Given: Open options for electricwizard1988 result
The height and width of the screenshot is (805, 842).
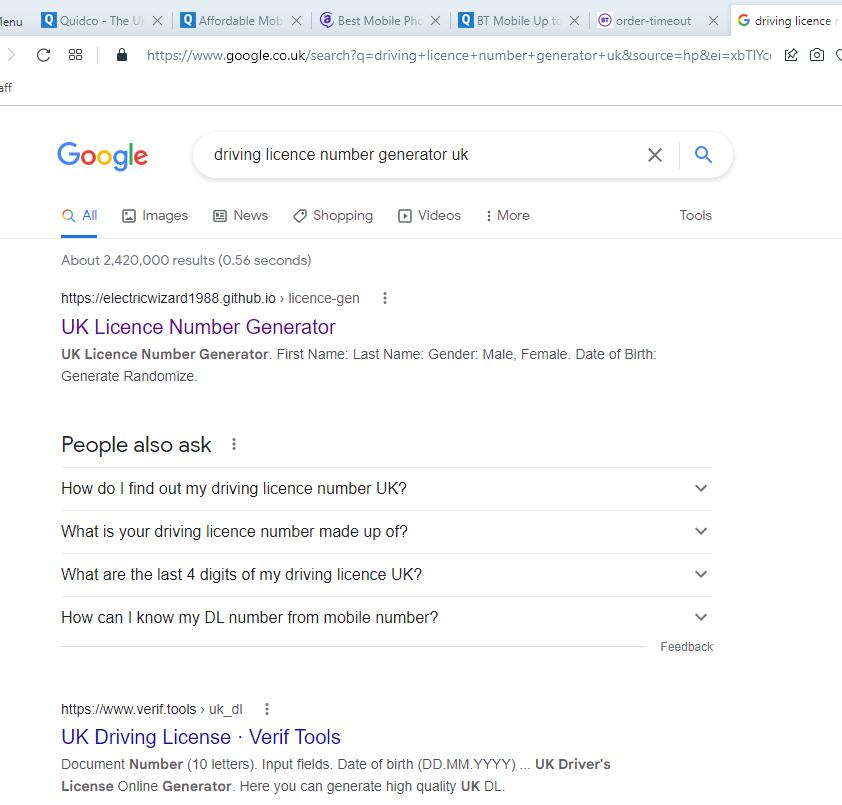Looking at the screenshot, I should 384,298.
